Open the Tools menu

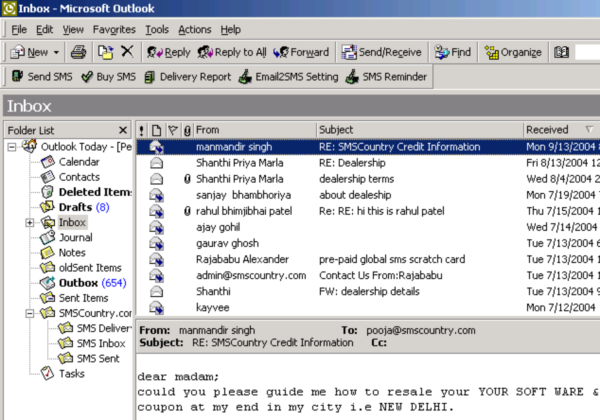point(157,30)
